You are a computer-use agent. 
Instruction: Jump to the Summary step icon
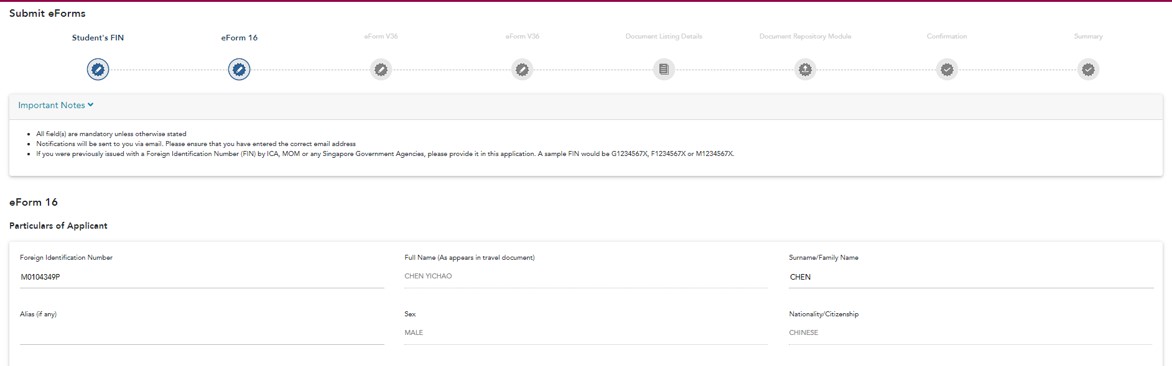tap(1088, 70)
